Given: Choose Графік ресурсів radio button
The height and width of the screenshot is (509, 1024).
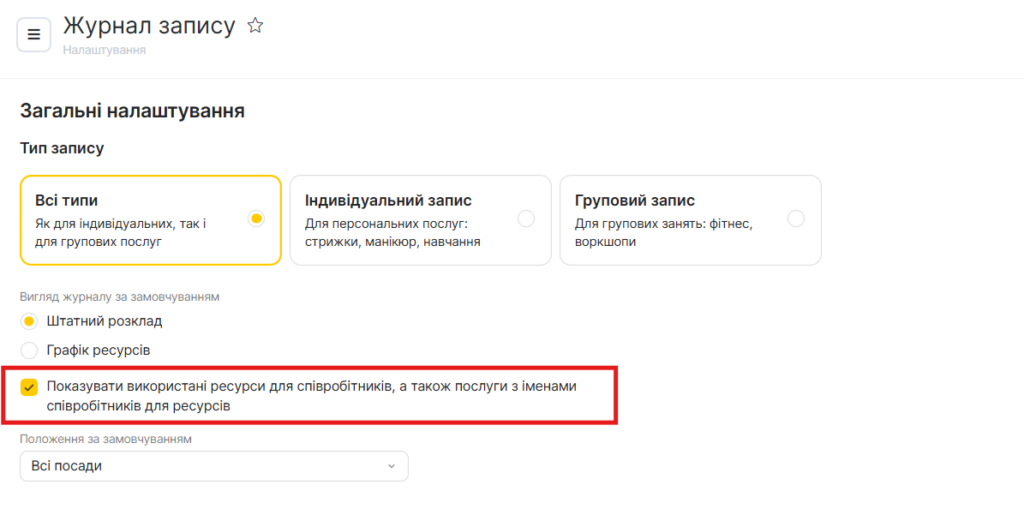Looking at the screenshot, I should tap(29, 351).
